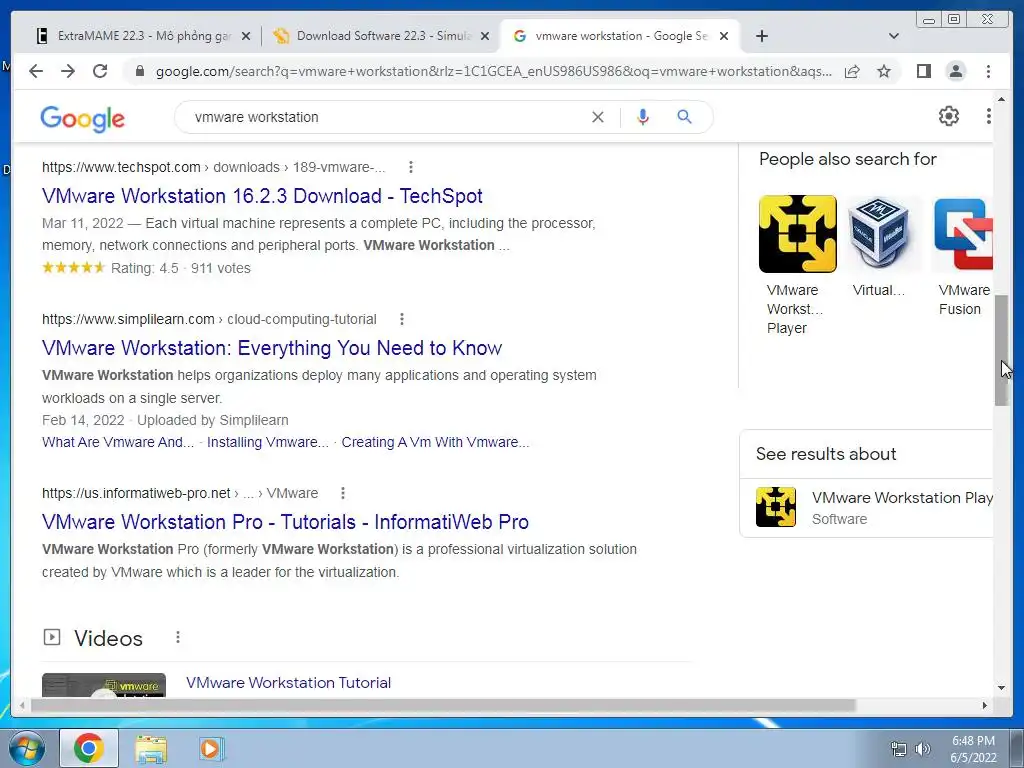Click the horizontal scroll right arrow
This screenshot has width=1024, height=768.
985,705
